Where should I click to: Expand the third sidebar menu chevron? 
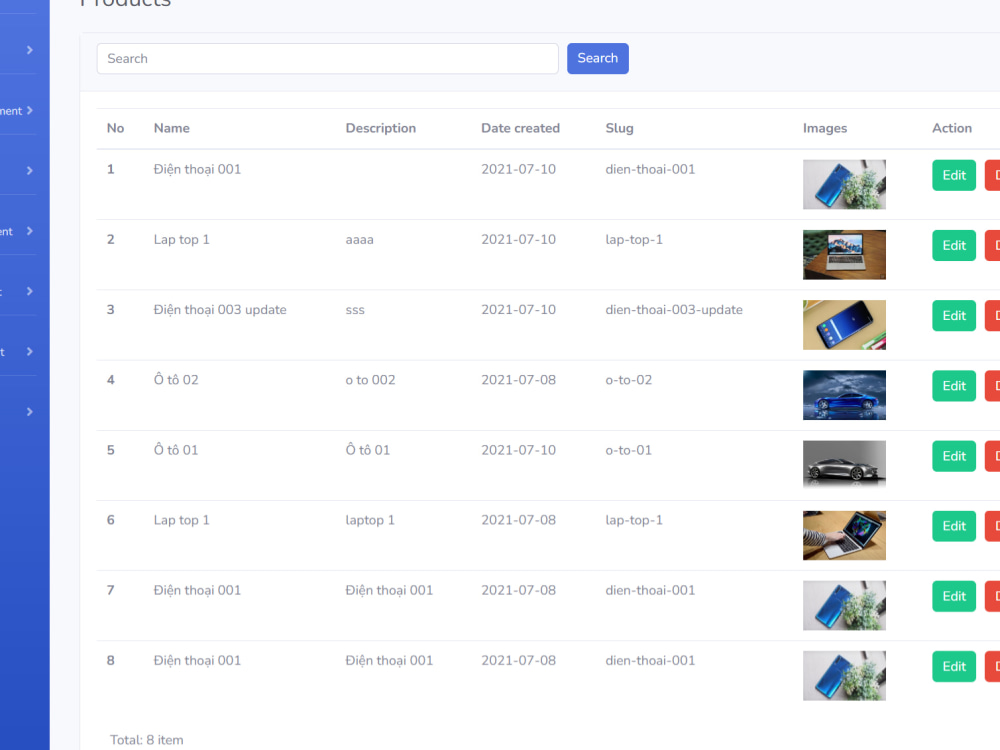[29, 170]
